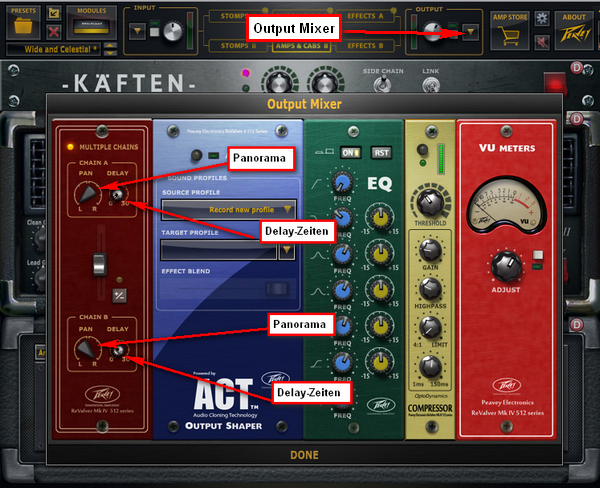Click the Input level knob
Viewport: 600px width, 488px height.
click(x=173, y=31)
